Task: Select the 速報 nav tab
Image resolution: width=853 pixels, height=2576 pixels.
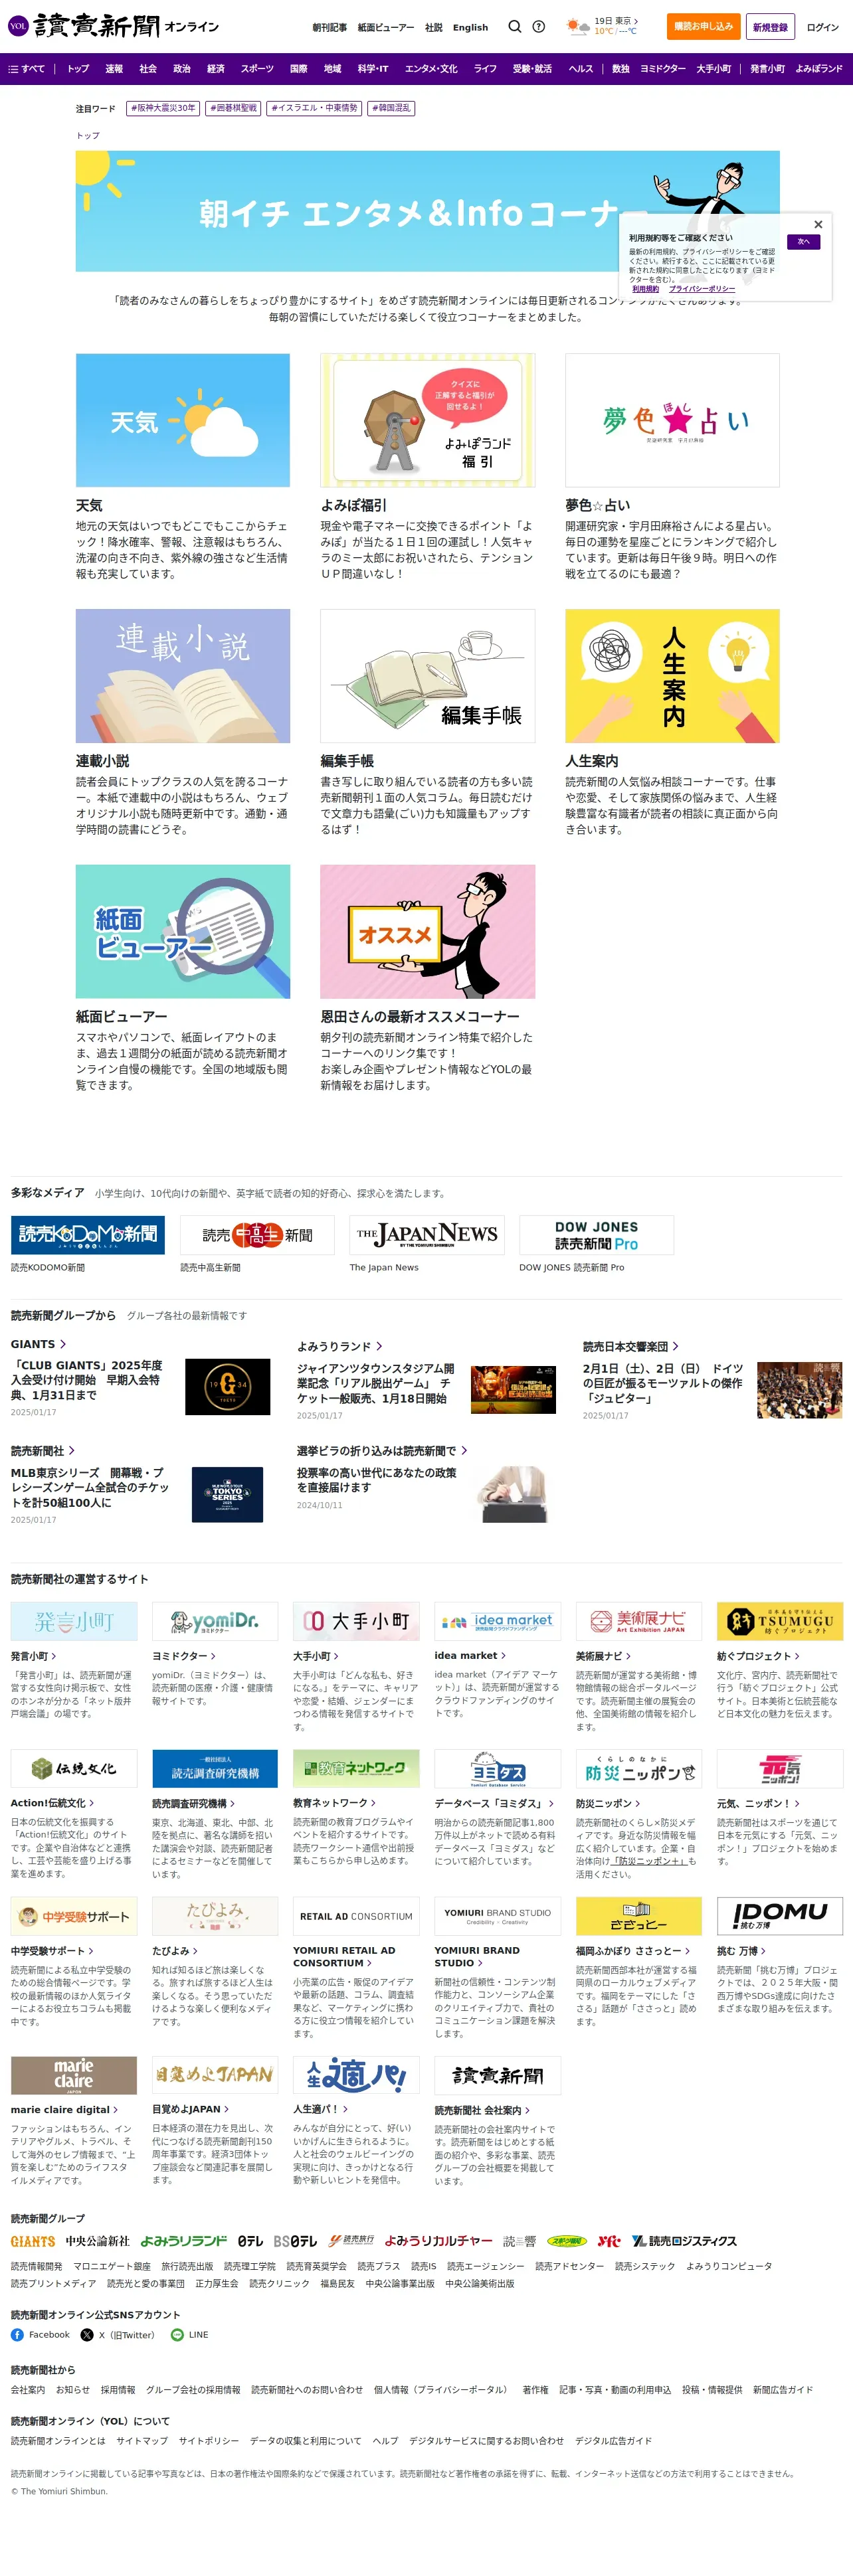Action: point(114,69)
